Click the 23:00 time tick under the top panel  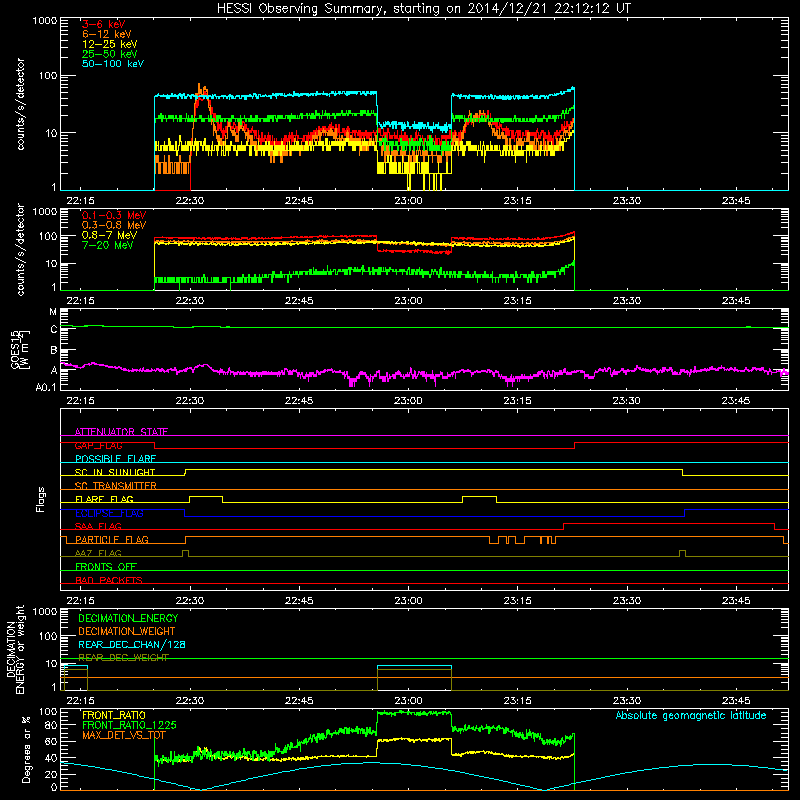(x=408, y=201)
